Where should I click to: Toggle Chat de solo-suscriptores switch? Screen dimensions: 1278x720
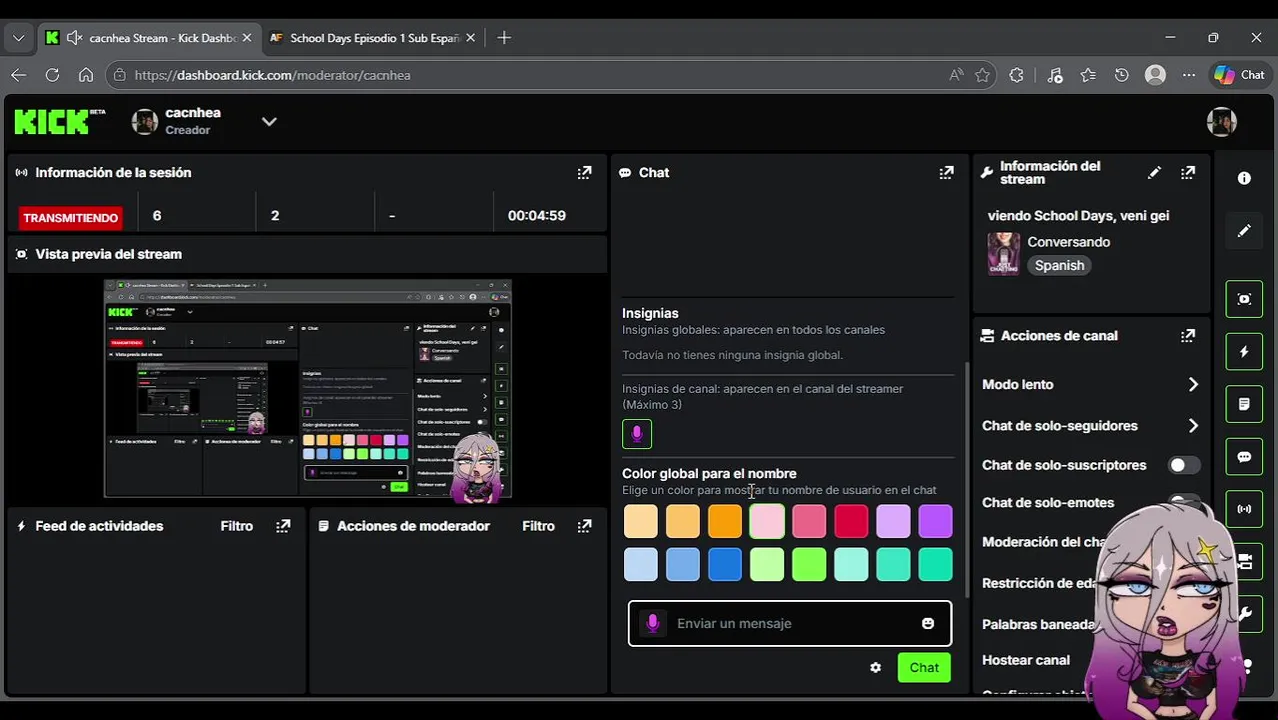point(1184,465)
